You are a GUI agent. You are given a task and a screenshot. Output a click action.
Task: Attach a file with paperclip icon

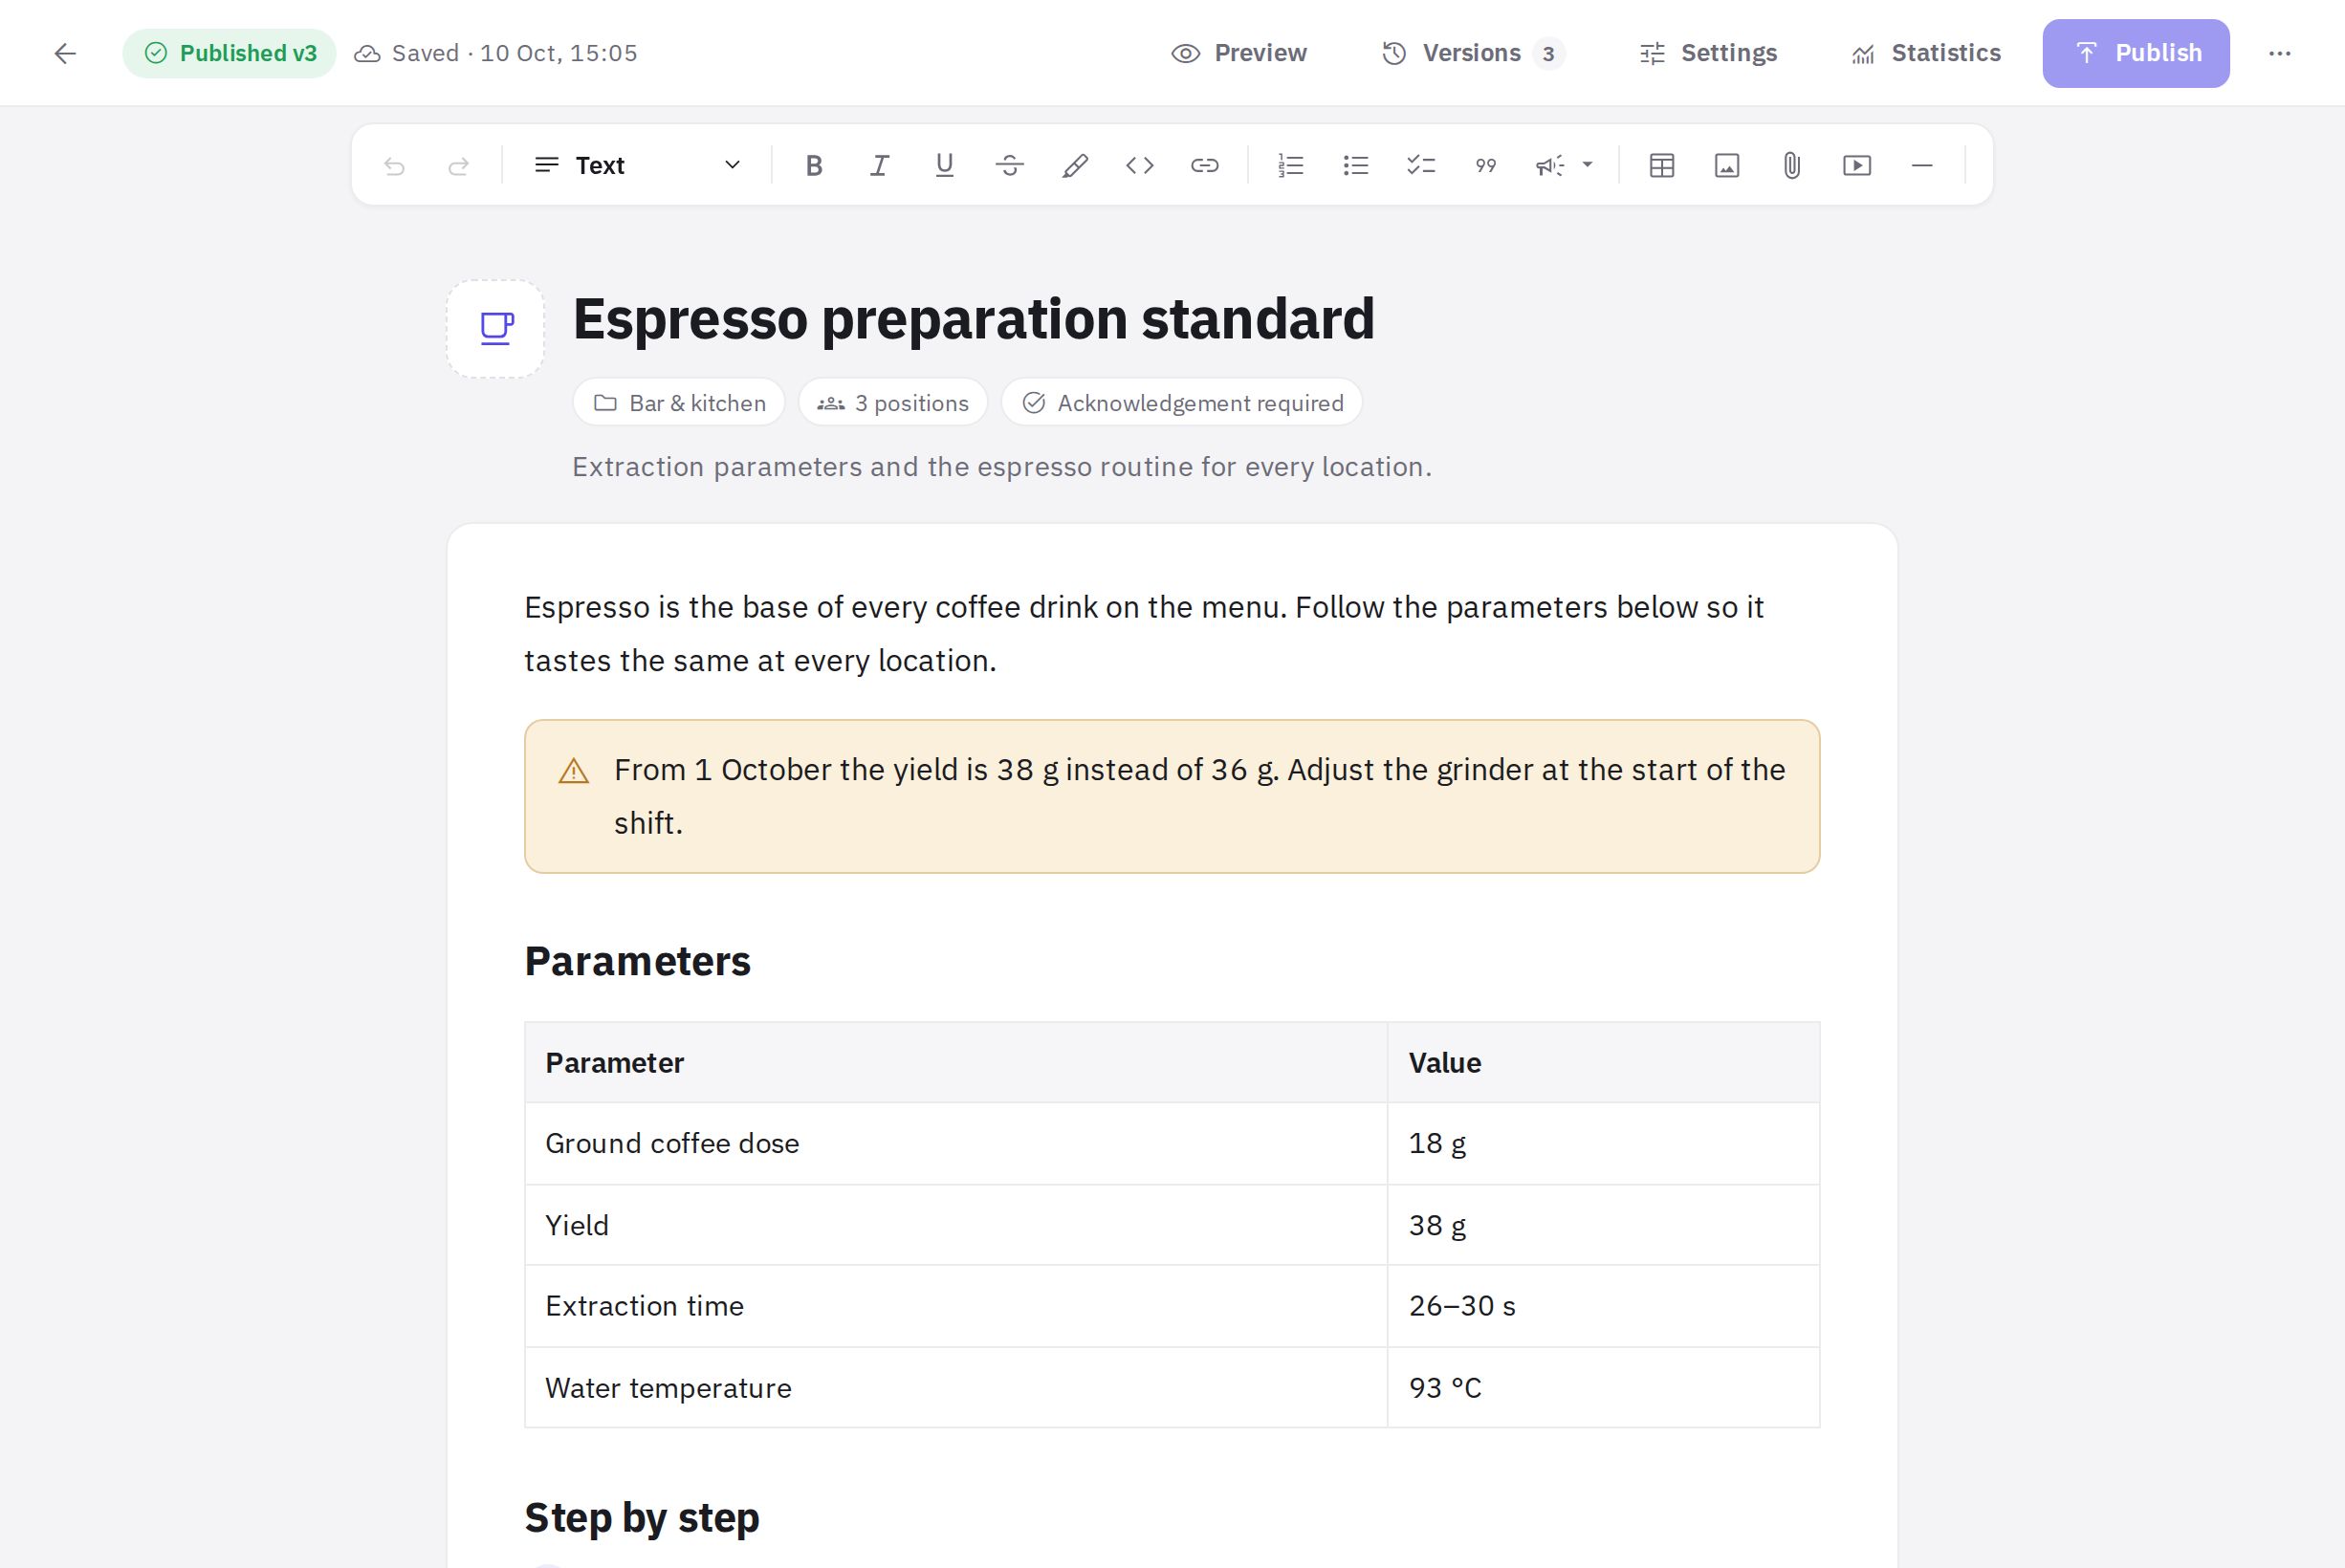[1792, 165]
